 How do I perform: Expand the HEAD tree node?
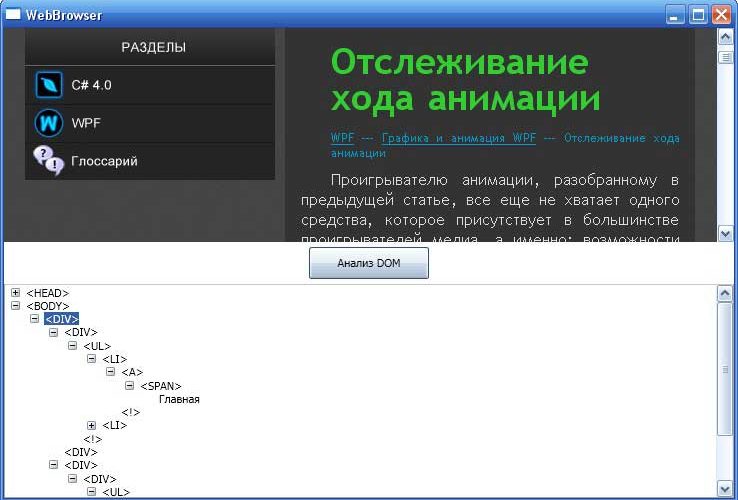pyautogui.click(x=16, y=293)
